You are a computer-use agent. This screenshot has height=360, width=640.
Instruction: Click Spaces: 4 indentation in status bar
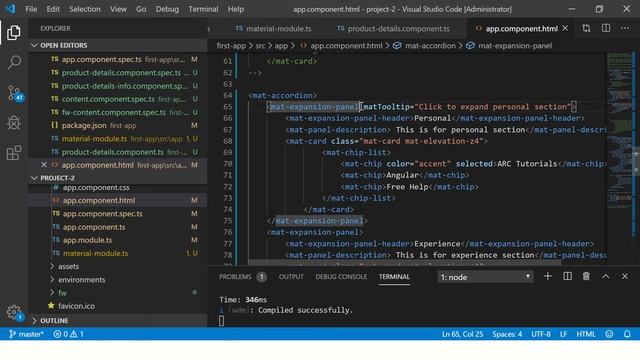coord(507,334)
